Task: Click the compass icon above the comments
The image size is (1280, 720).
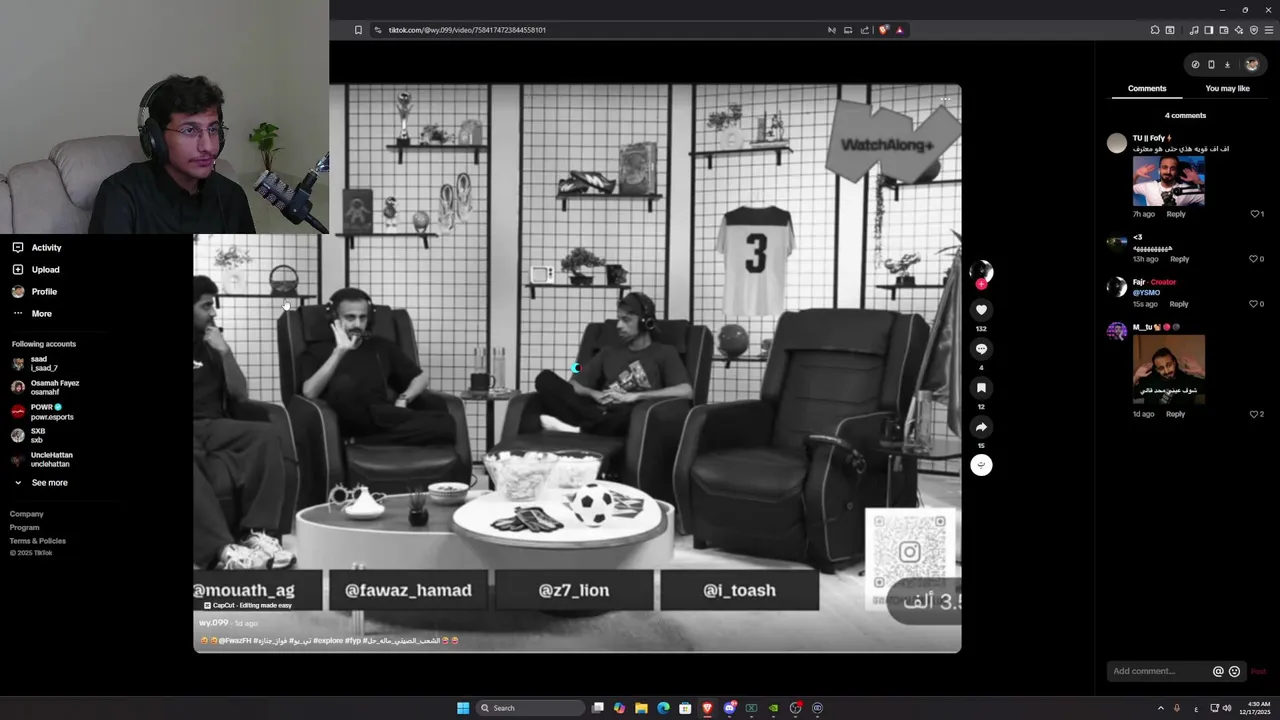Action: pyautogui.click(x=1195, y=65)
